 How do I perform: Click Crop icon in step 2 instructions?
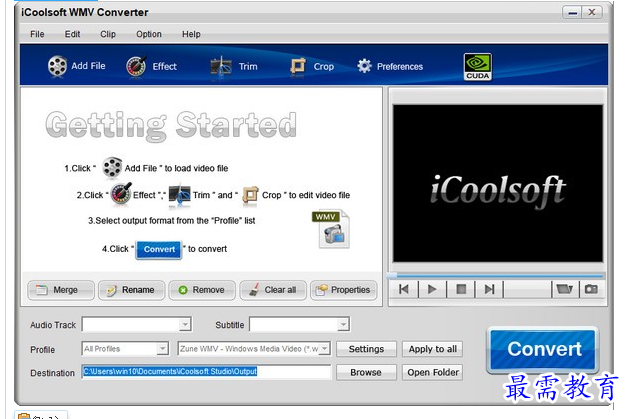250,196
